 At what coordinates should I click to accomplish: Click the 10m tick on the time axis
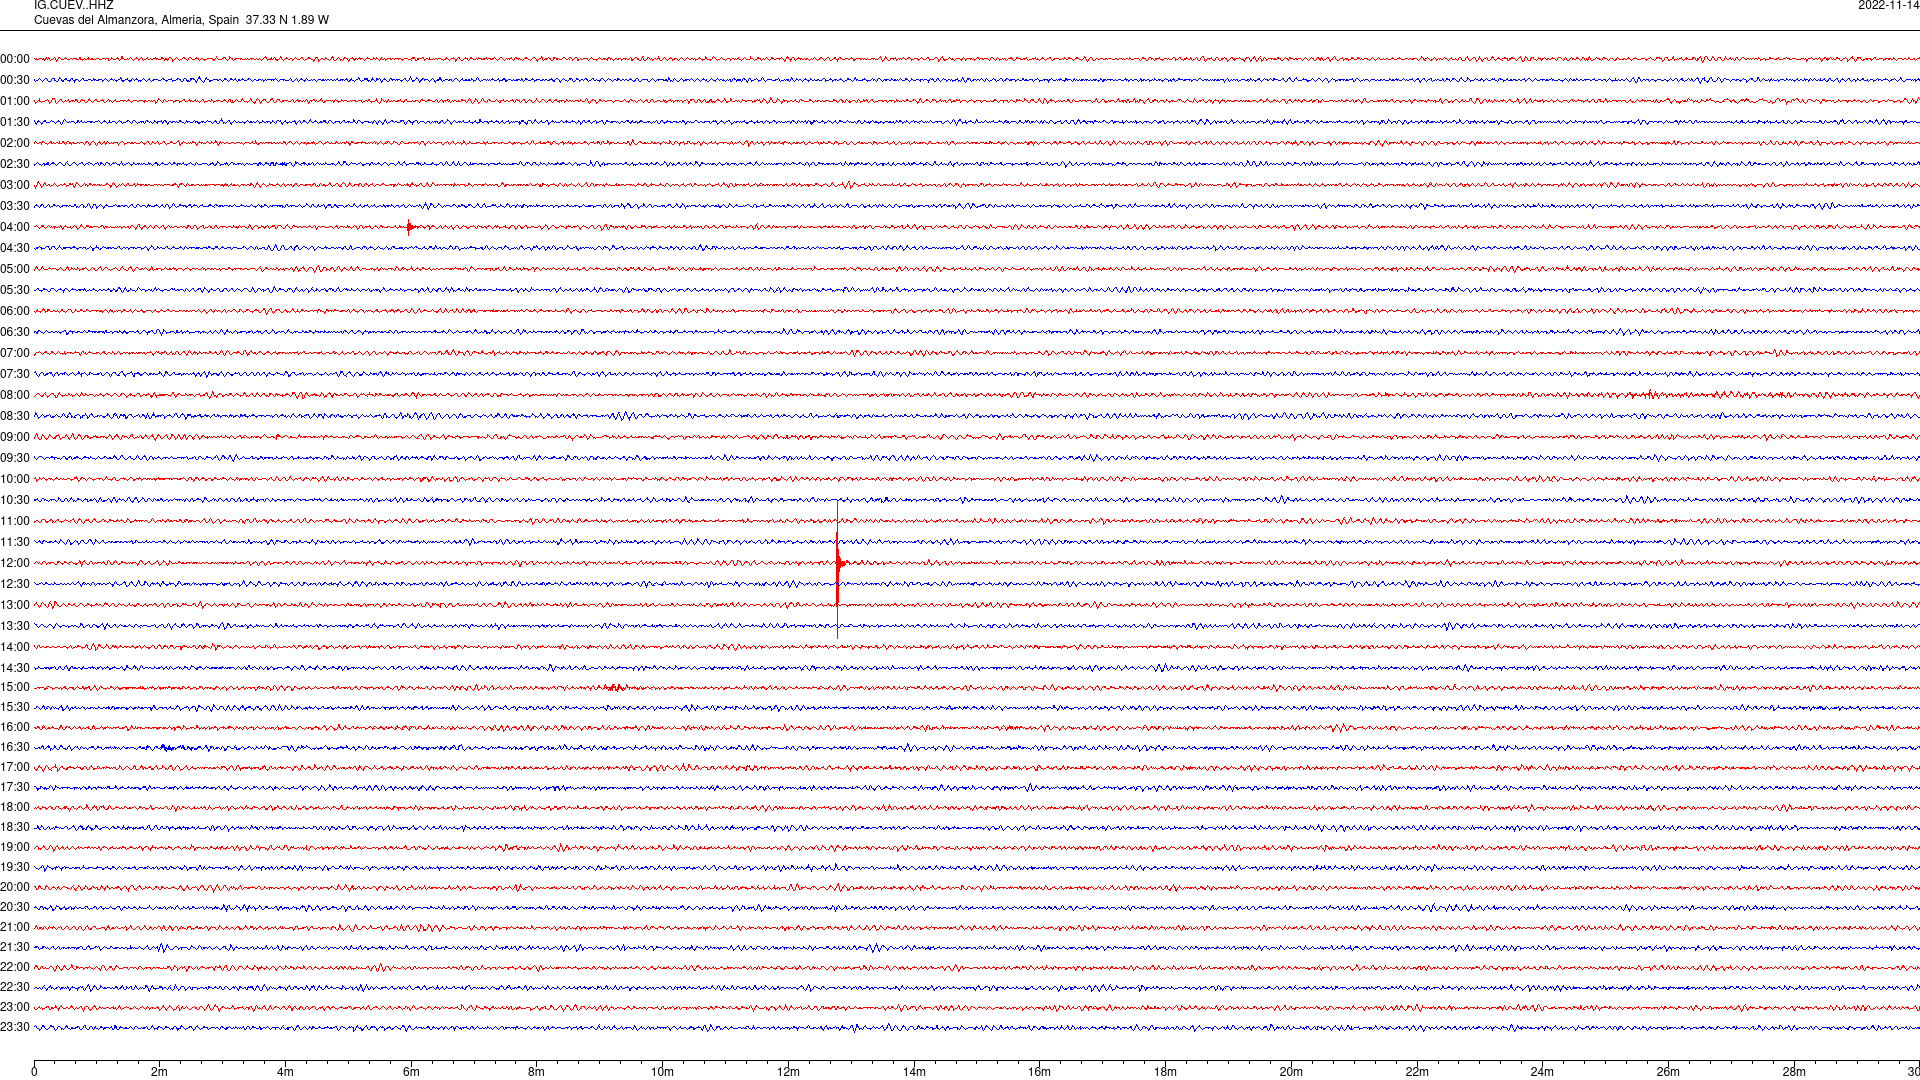[x=662, y=1072]
